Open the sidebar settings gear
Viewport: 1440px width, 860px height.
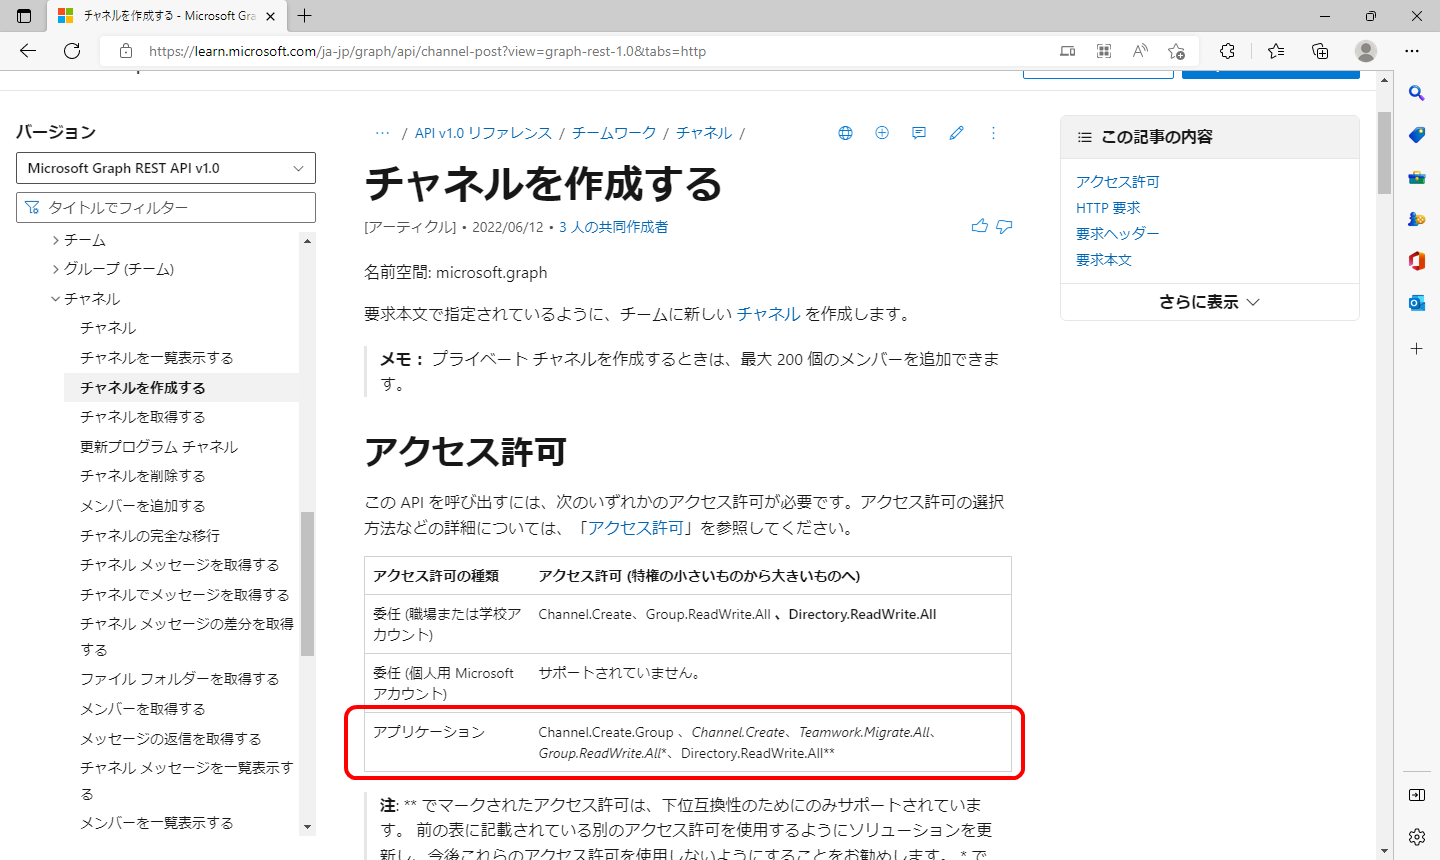[x=1417, y=837]
